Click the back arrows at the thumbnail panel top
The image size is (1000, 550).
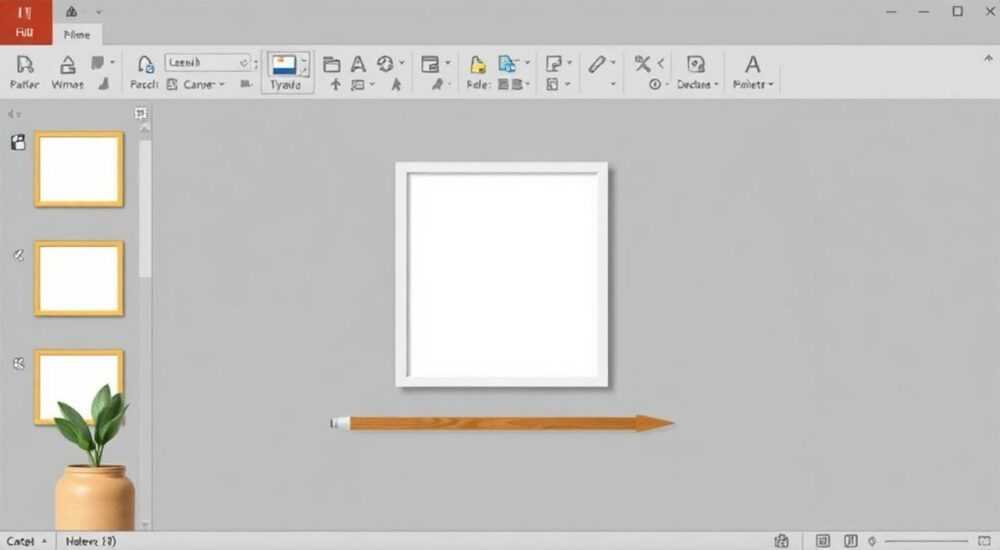(14, 114)
